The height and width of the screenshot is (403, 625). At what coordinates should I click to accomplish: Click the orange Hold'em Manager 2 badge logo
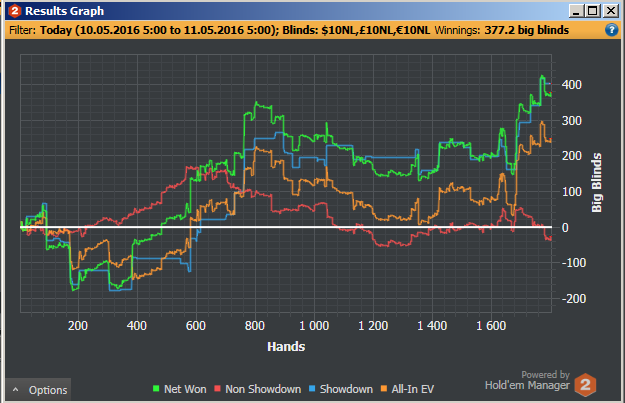tap(585, 385)
